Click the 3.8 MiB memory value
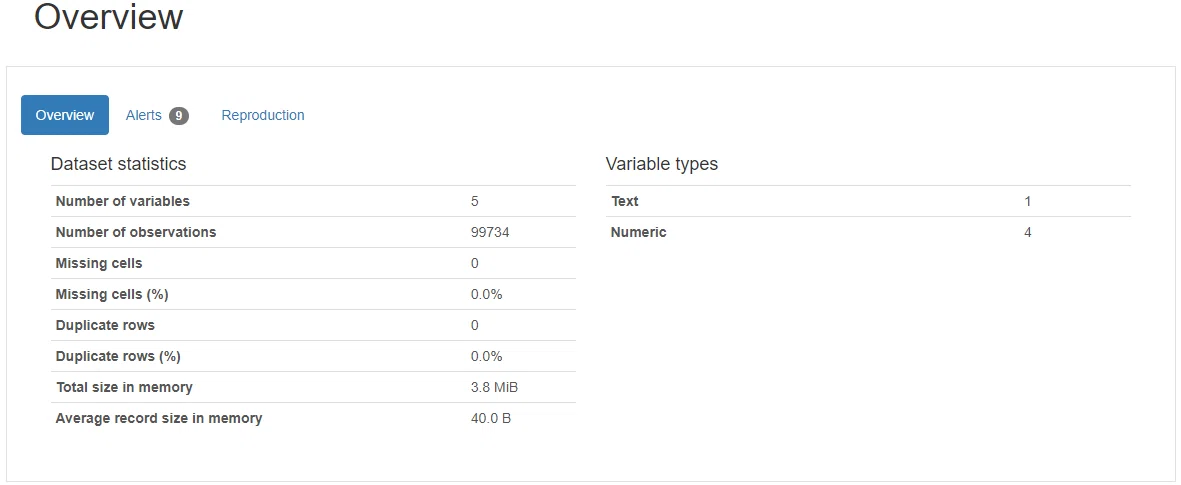This screenshot has height=485, width=1181. [x=494, y=387]
